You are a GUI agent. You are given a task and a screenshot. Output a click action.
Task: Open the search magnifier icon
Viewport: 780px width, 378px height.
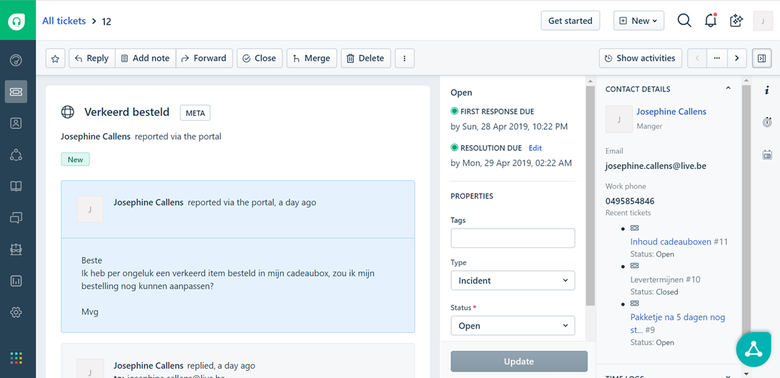pos(684,20)
